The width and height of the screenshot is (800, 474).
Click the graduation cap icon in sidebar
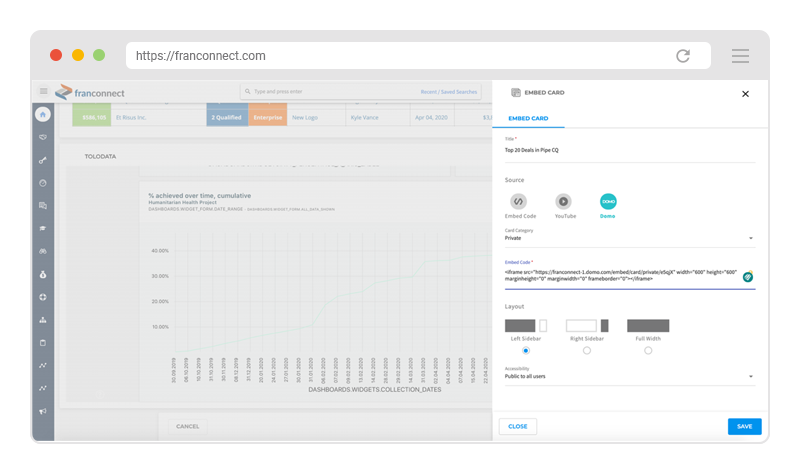(42, 228)
